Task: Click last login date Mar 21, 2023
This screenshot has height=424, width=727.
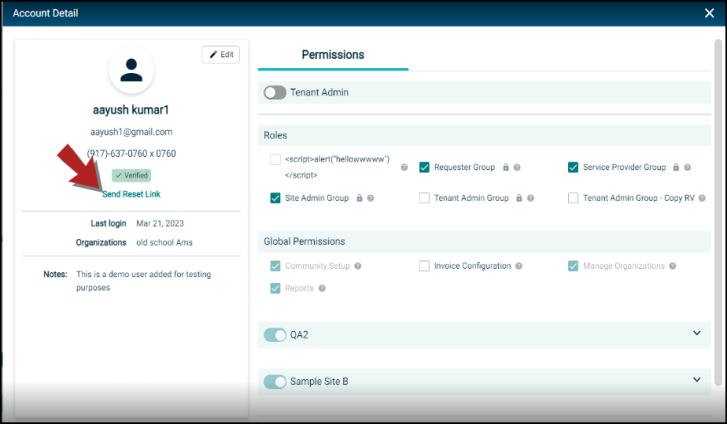Action: (x=160, y=224)
